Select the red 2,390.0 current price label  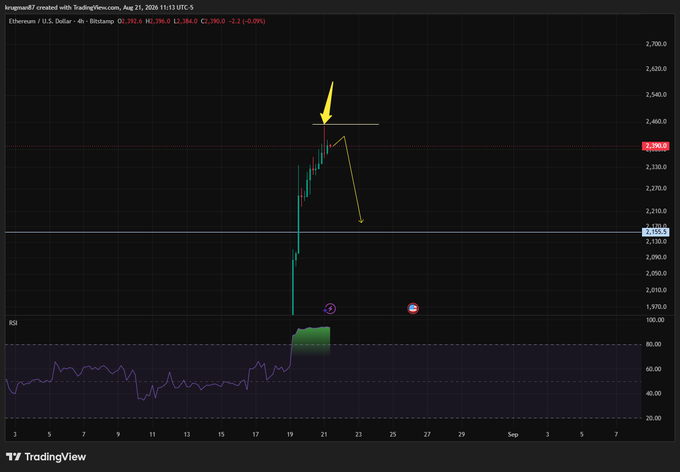click(x=655, y=146)
